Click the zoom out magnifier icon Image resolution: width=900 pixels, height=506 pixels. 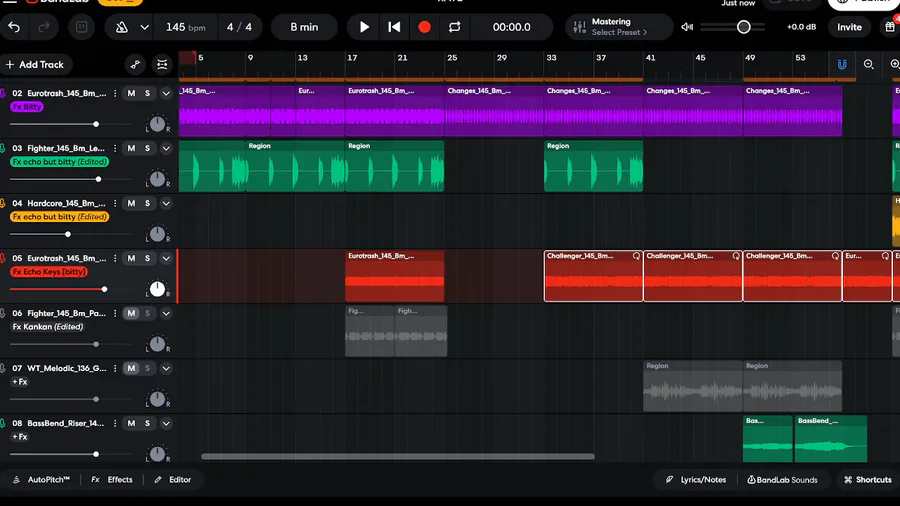(869, 64)
